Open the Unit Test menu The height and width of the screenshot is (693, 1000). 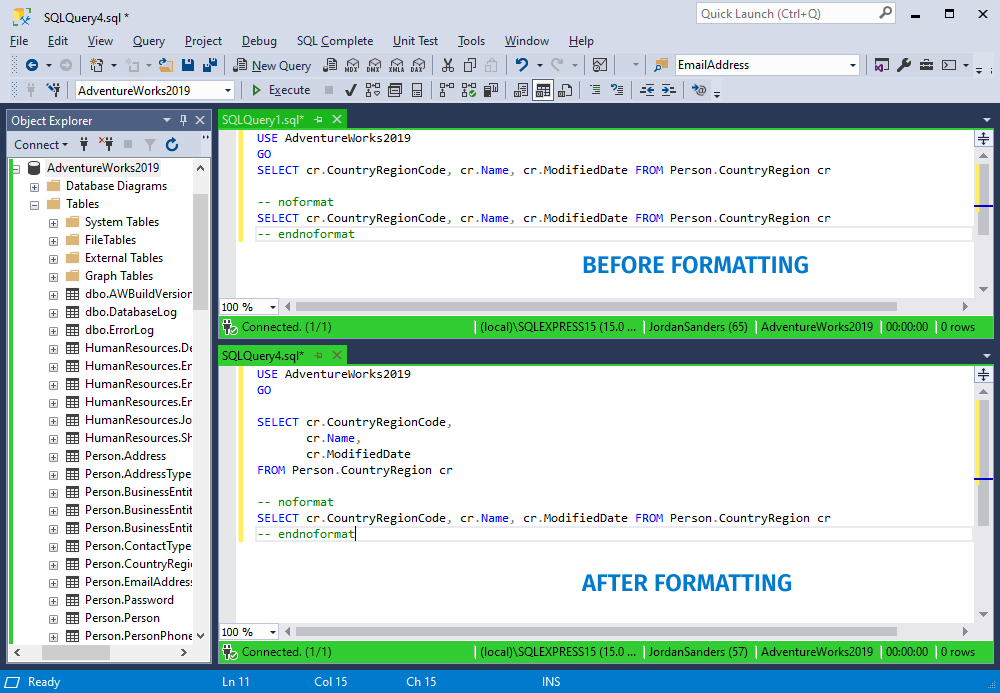tap(415, 41)
